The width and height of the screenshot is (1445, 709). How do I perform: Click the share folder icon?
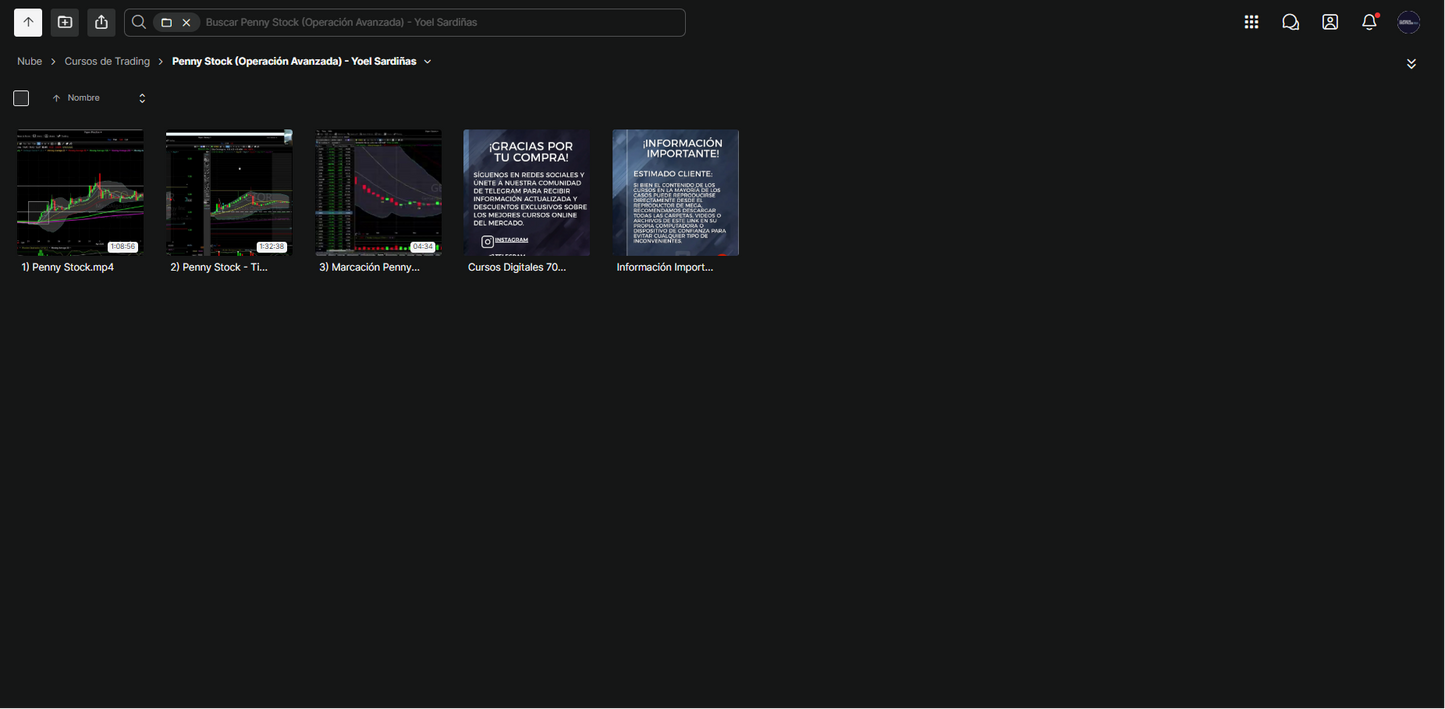coord(101,22)
